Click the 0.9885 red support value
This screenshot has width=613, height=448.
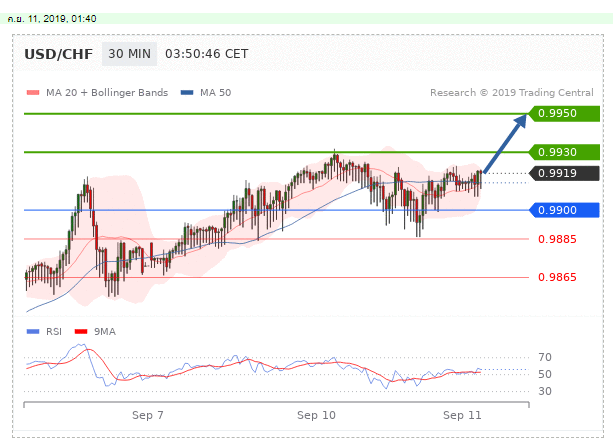click(557, 239)
